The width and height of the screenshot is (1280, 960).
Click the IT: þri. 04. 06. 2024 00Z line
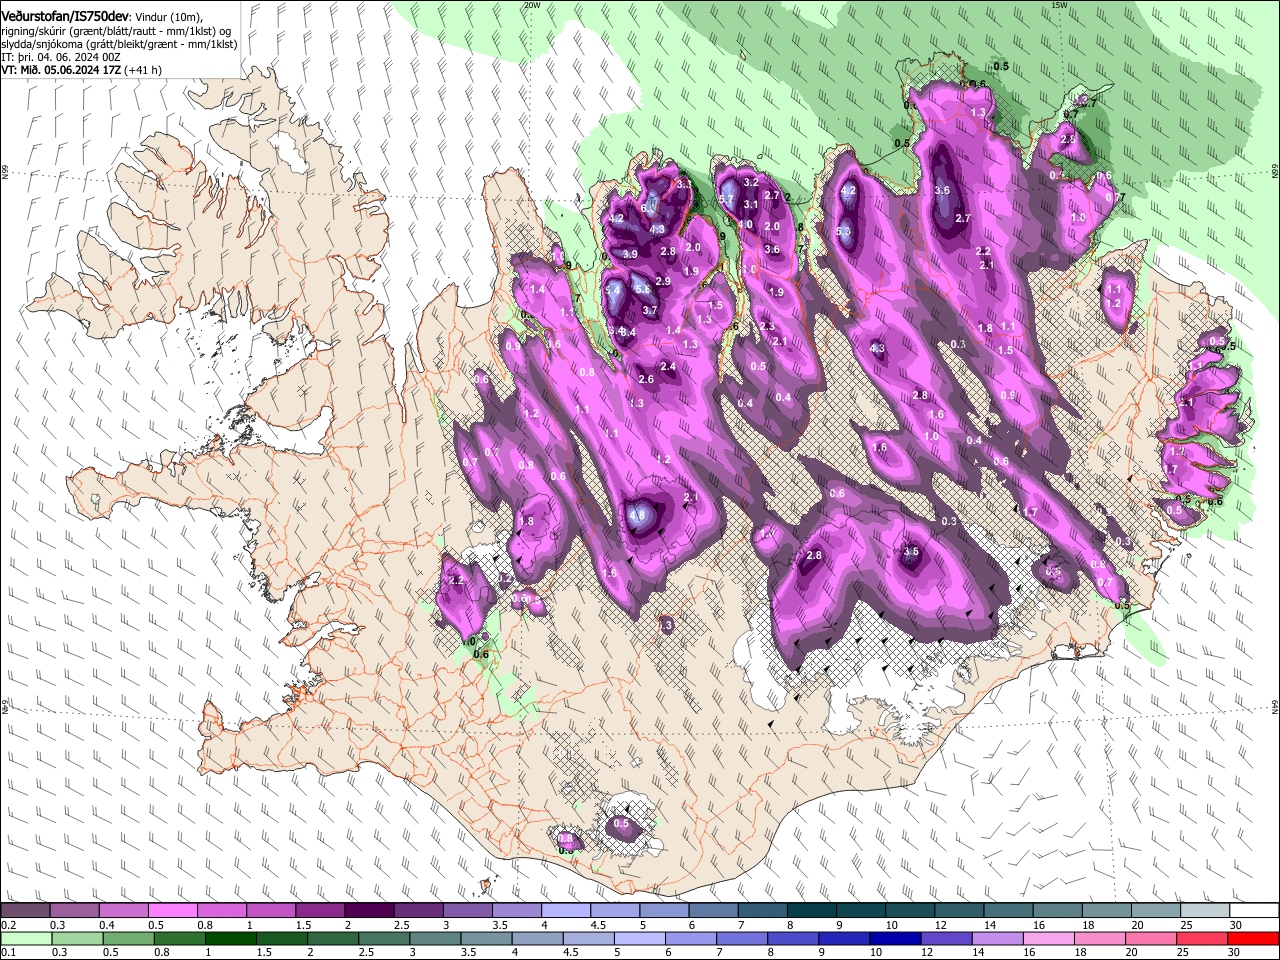(61, 57)
